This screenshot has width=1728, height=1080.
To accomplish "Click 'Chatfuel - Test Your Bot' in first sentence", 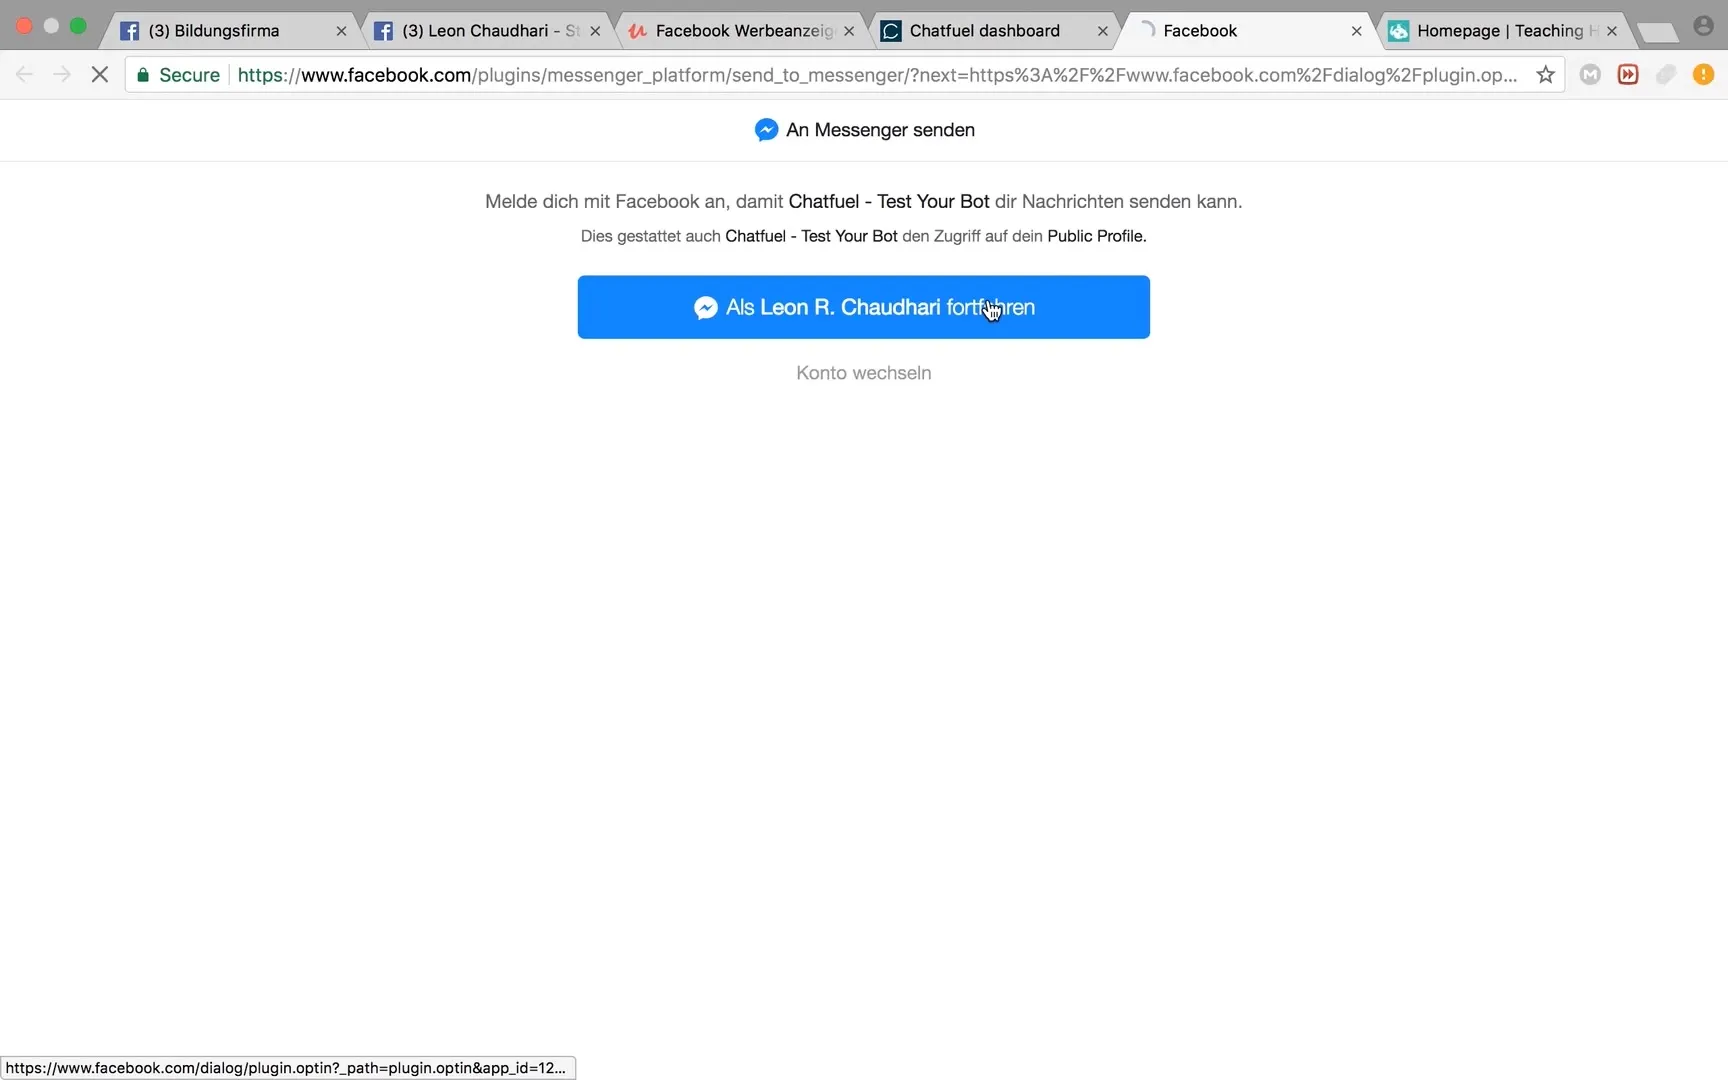I will click(889, 202).
